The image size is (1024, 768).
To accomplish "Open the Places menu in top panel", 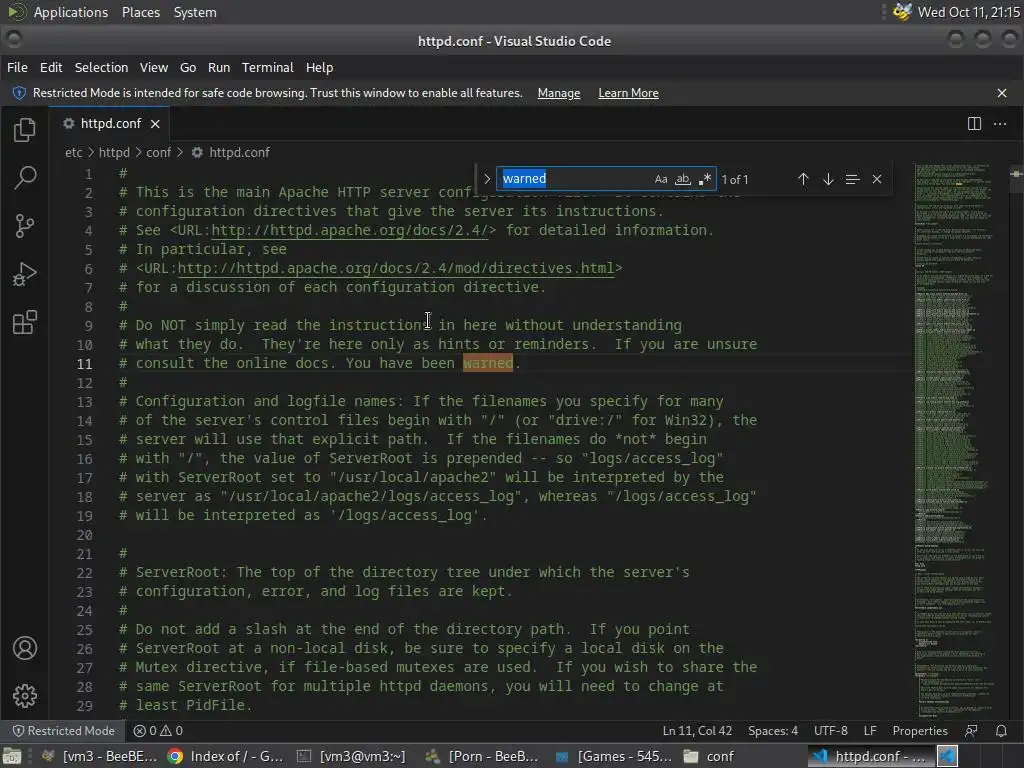I will 140,12.
